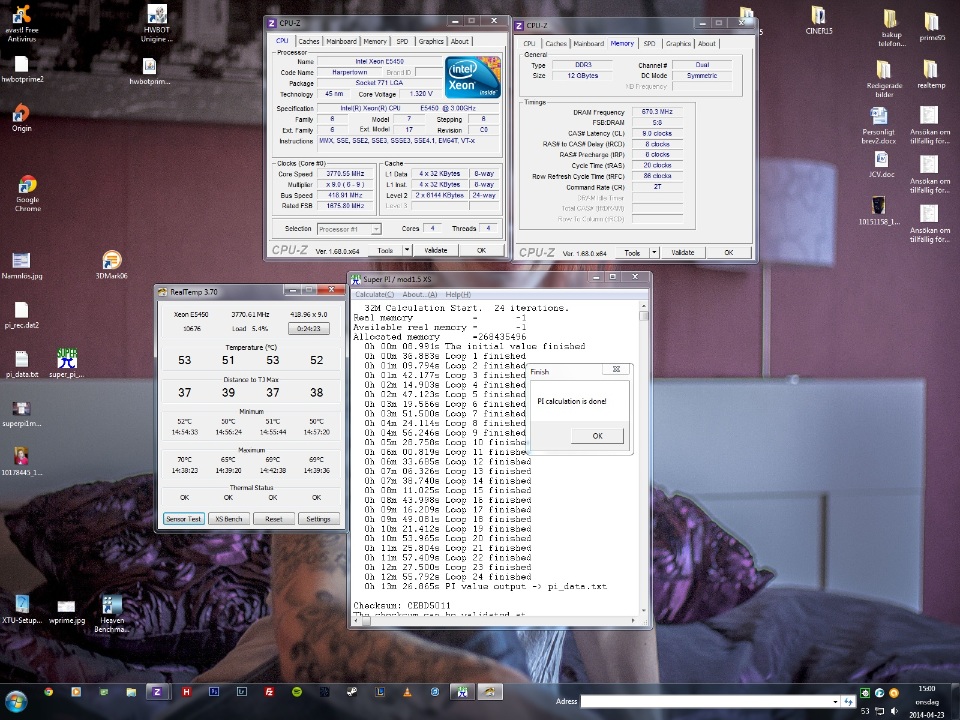Switch to CPU-Z via taskbar icon
Screen dimensions: 960x720
pos(157,692)
